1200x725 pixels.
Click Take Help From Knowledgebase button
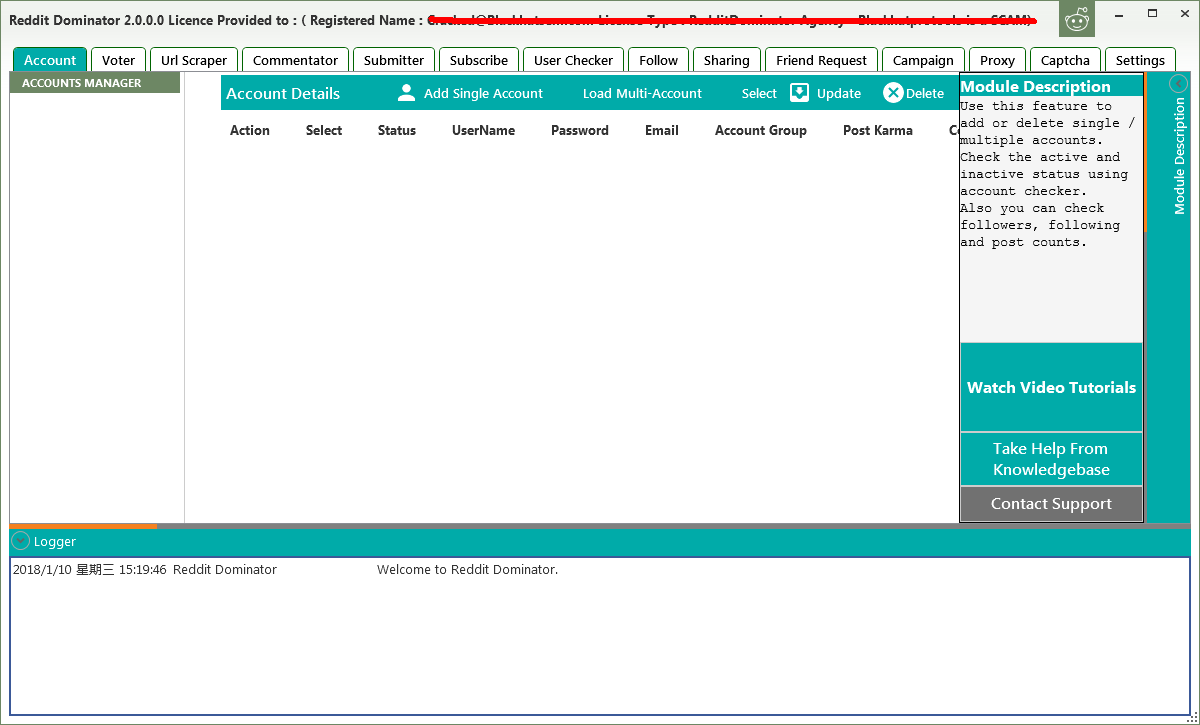(1051, 459)
